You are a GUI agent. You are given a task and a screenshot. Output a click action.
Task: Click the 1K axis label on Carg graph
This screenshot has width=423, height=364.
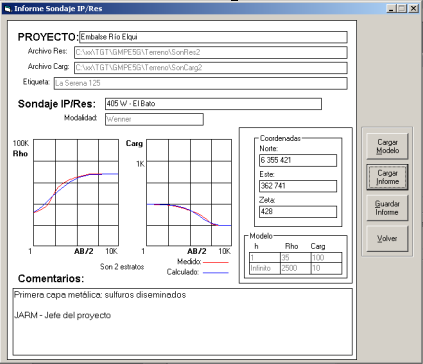(x=140, y=164)
